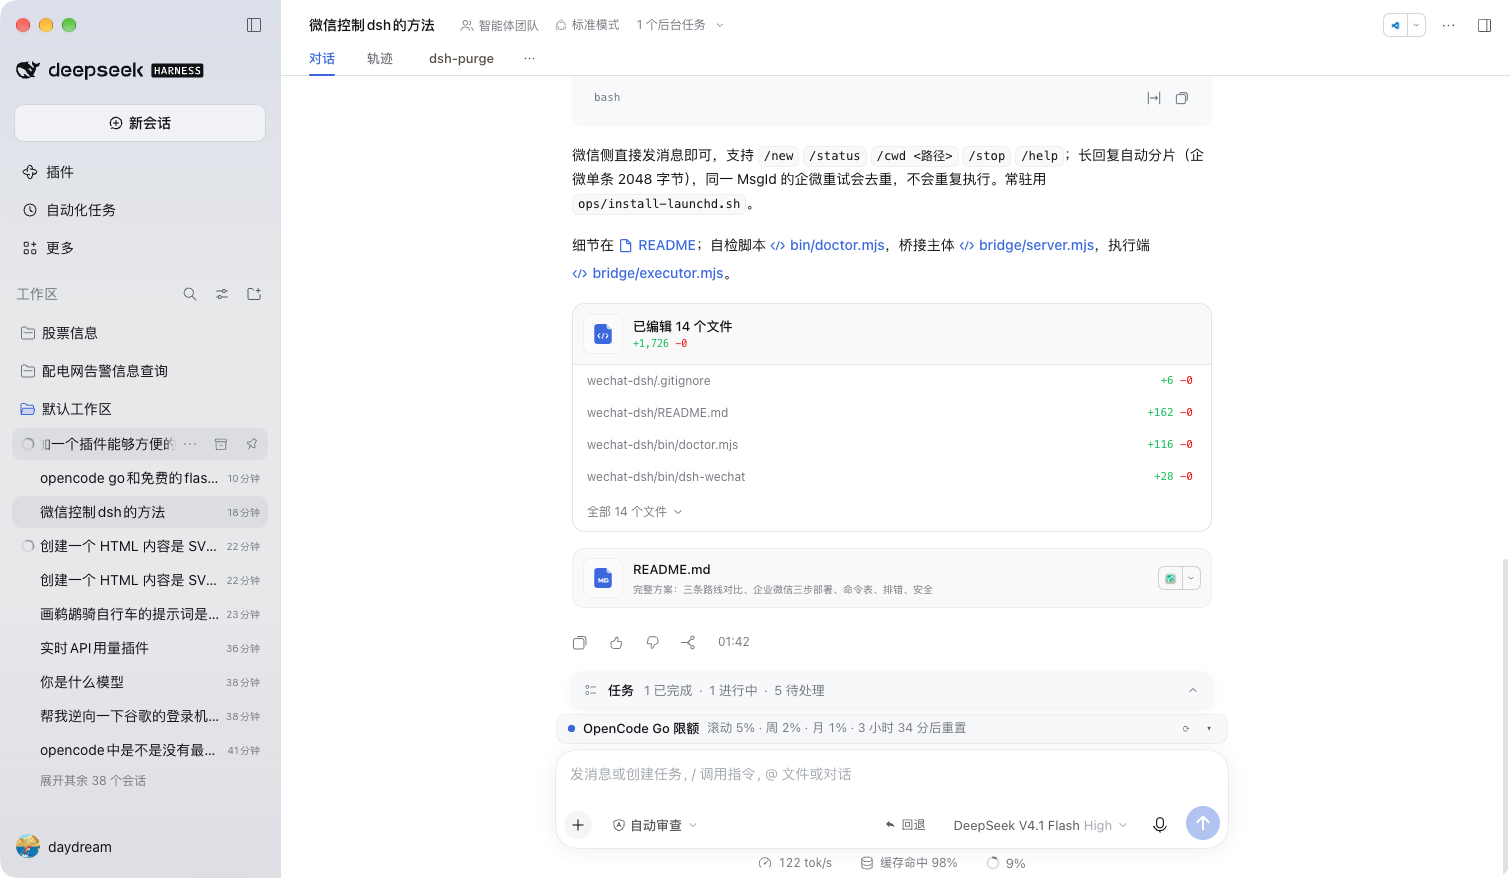Expand 全部 14 个文件 list

click(x=634, y=512)
